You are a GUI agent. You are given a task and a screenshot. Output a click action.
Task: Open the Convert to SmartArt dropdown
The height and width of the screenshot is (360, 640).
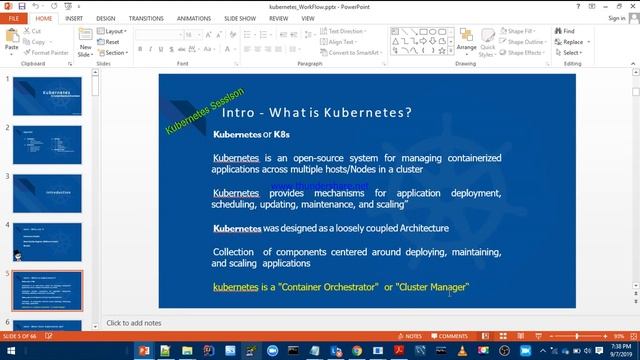351,52
